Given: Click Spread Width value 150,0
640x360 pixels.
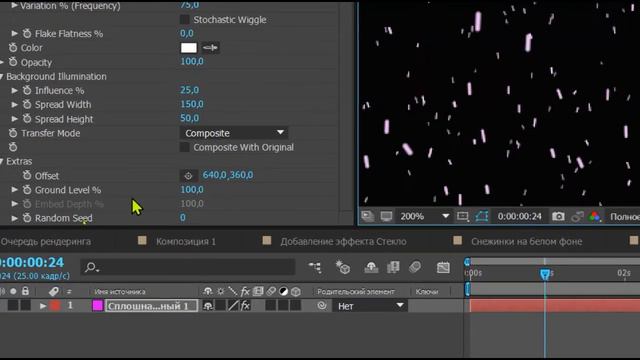Looking at the screenshot, I should click(x=192, y=104).
